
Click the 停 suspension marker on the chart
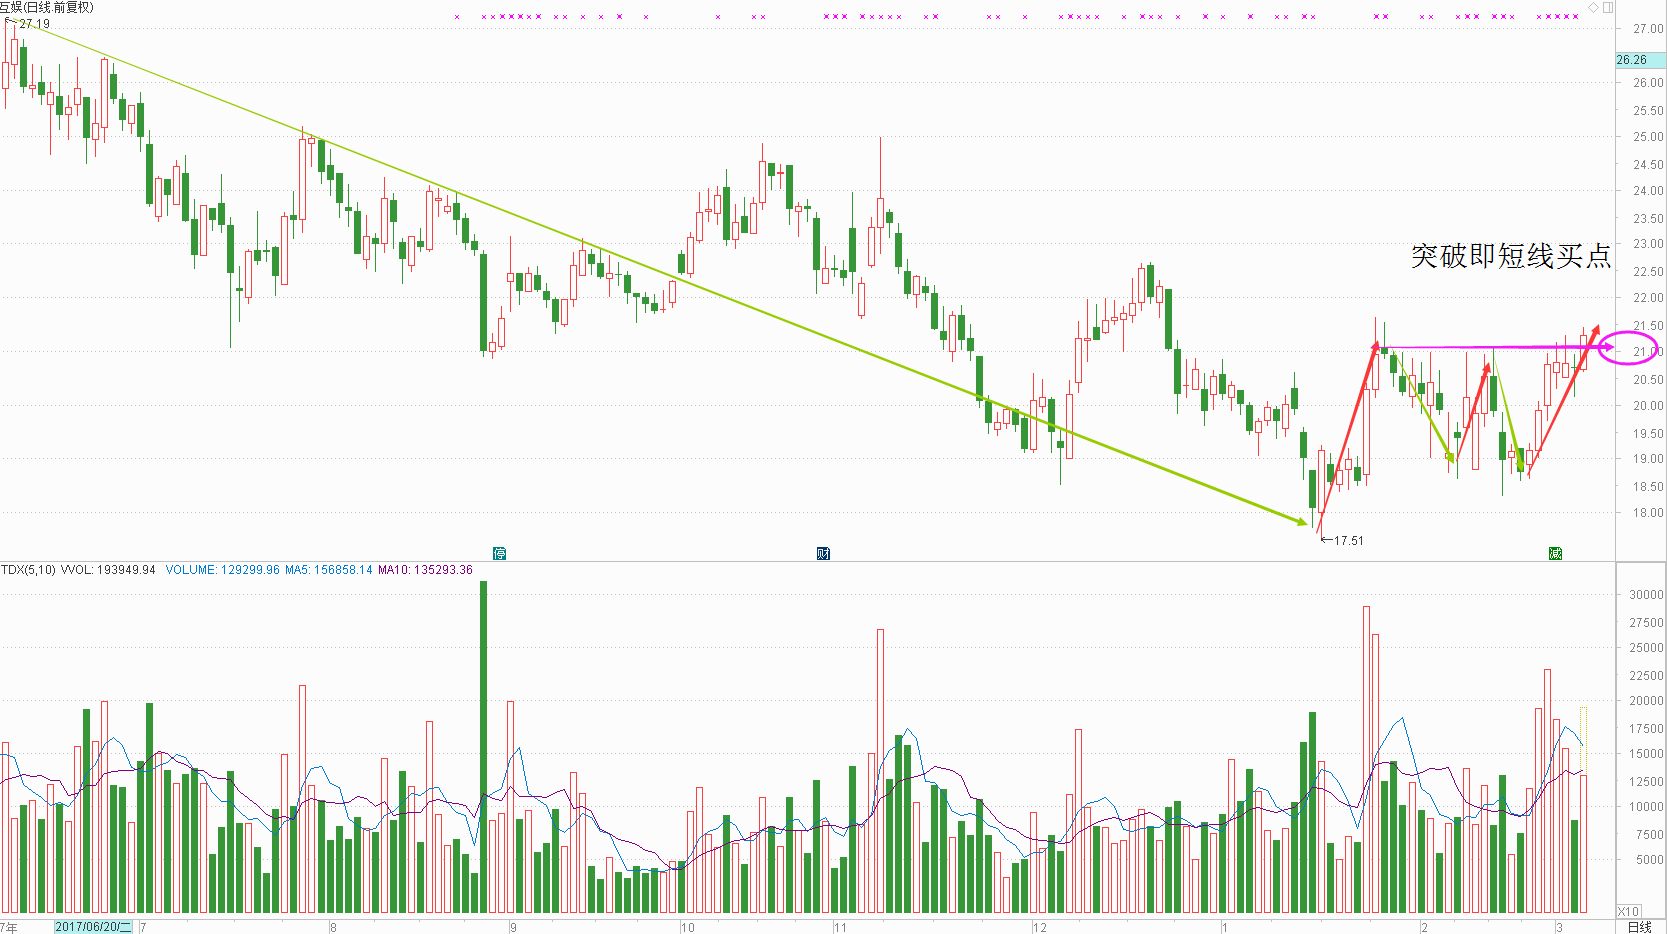pos(499,553)
